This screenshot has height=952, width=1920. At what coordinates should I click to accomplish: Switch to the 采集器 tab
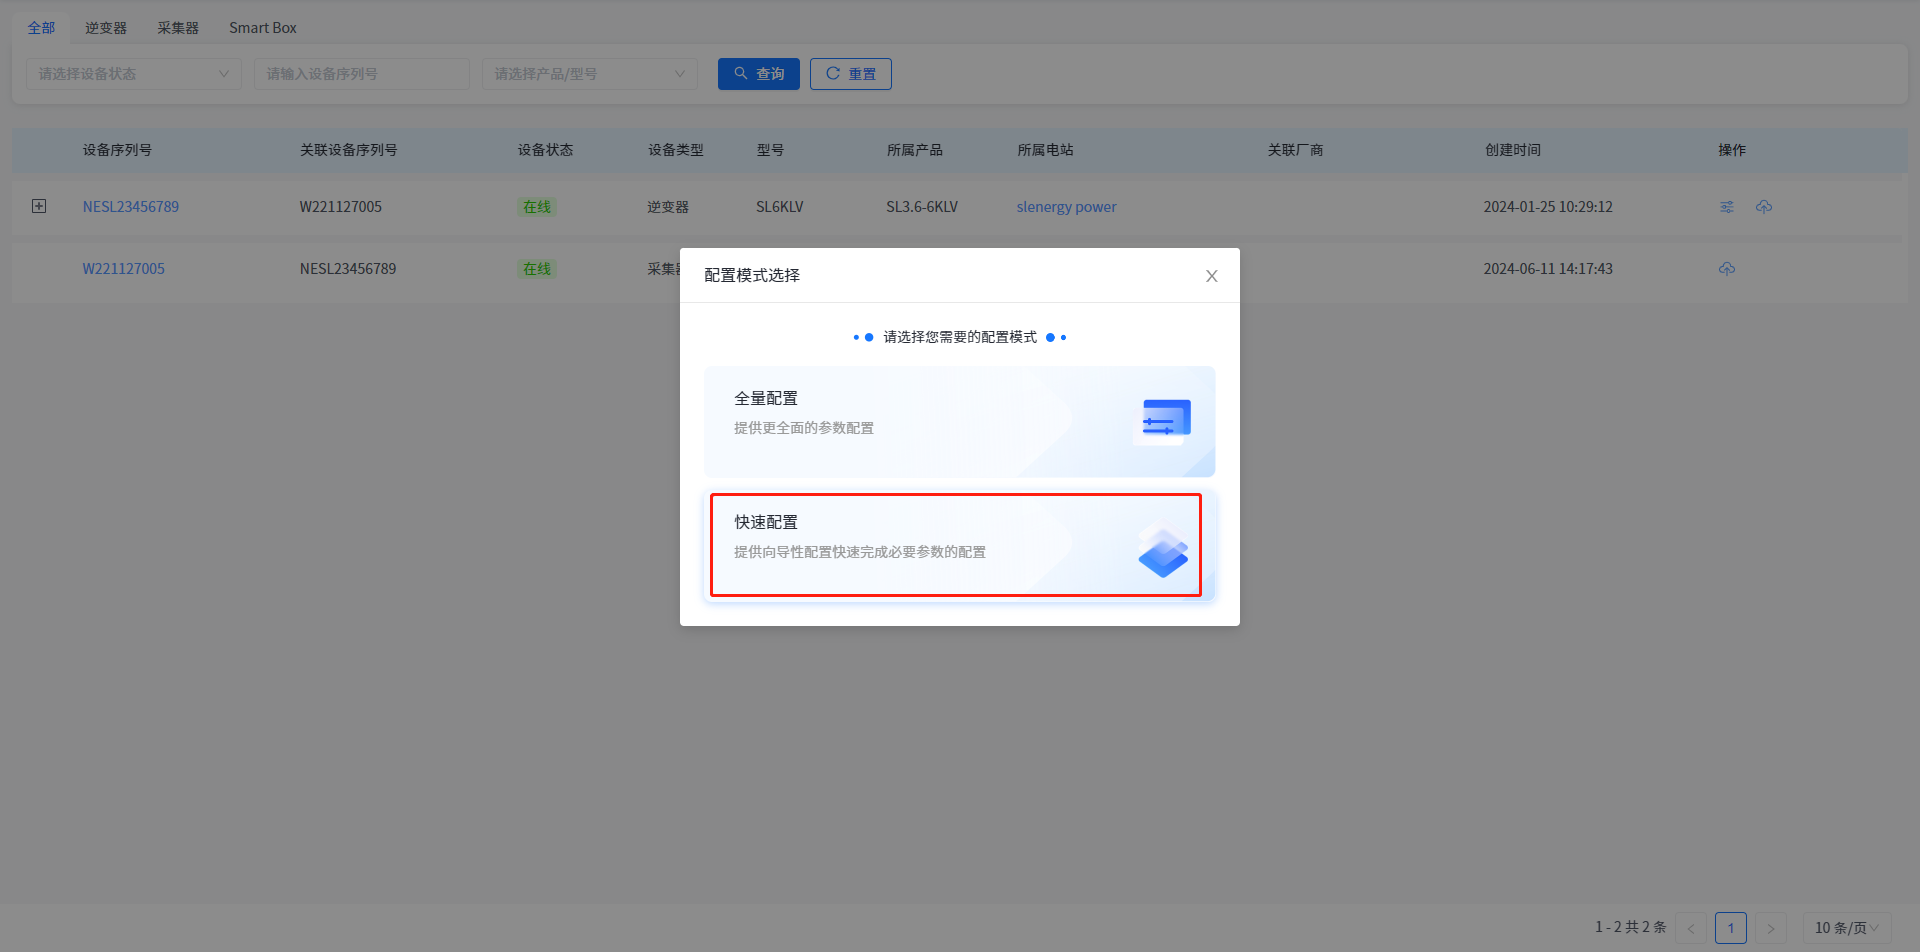click(178, 28)
